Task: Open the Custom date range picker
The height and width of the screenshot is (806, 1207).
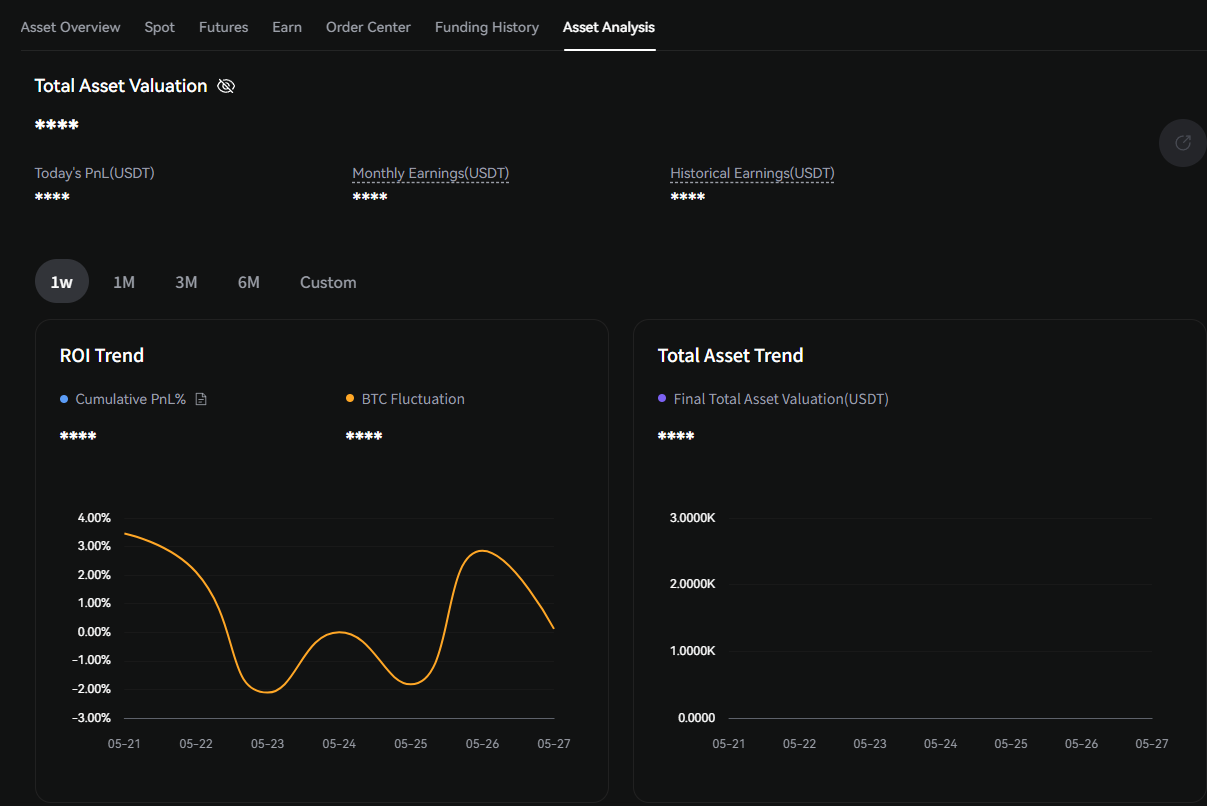Action: (x=328, y=282)
